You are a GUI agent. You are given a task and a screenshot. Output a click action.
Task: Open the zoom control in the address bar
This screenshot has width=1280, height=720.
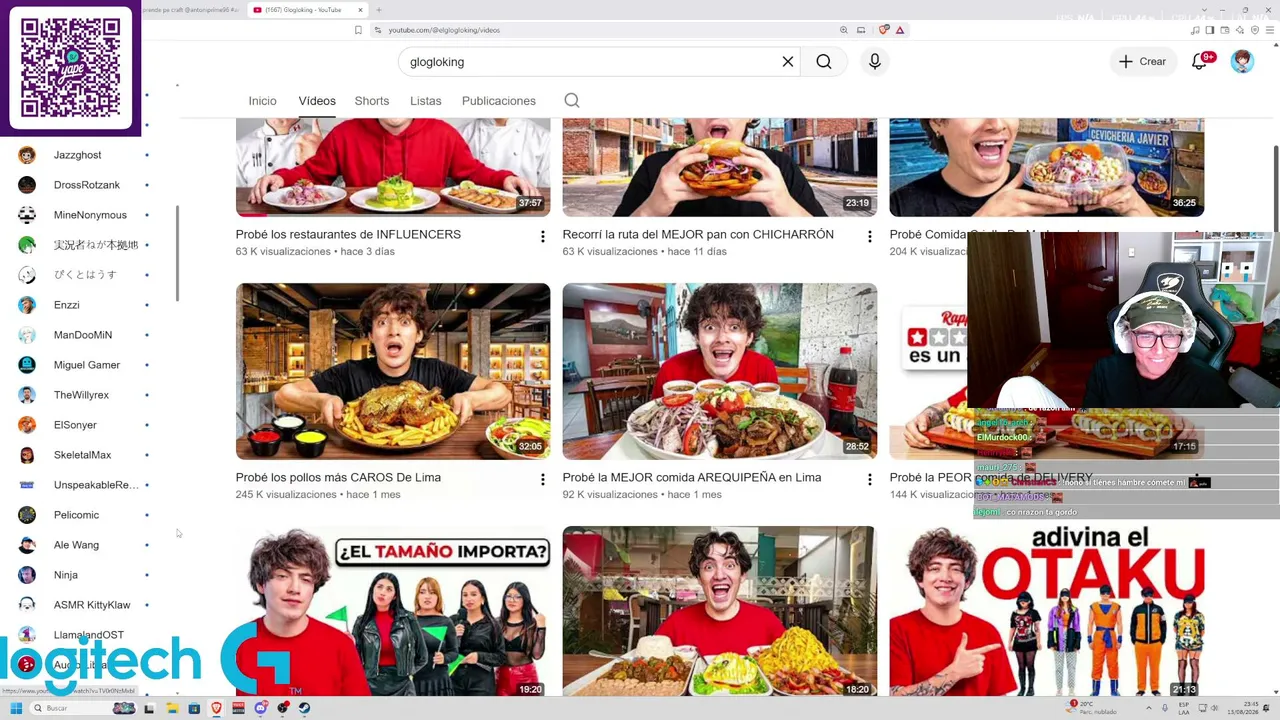(844, 30)
